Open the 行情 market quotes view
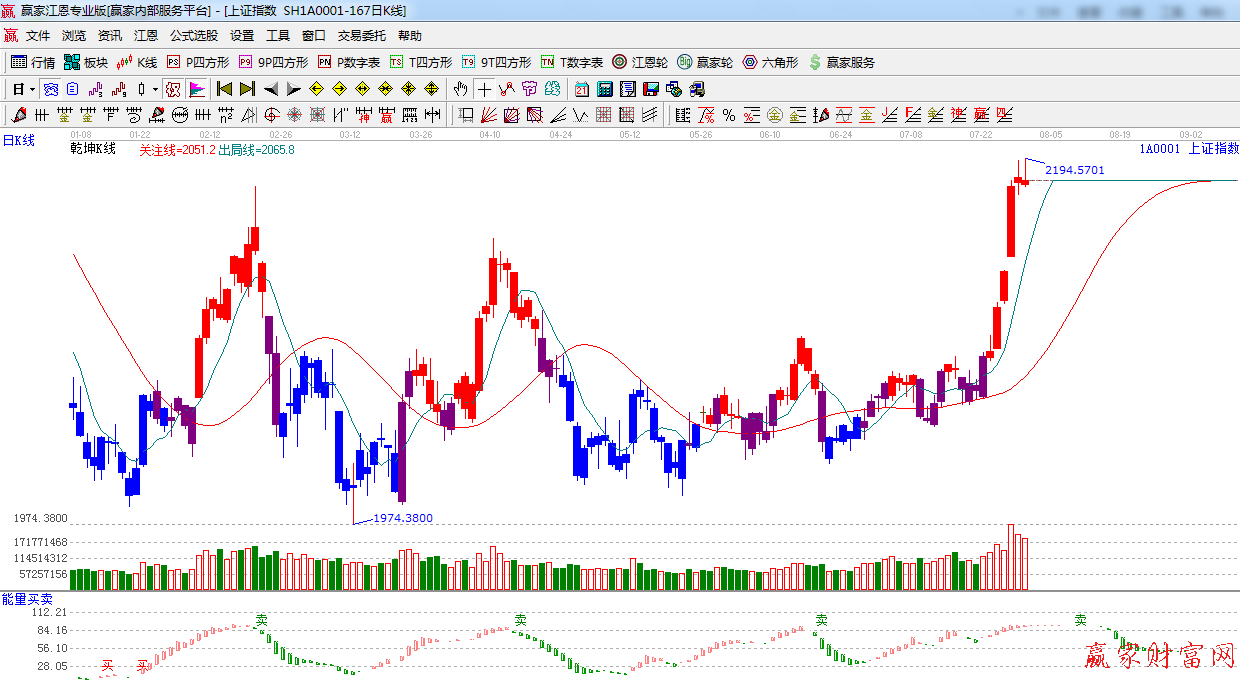Screen dimensions: 1240x680 [33, 62]
